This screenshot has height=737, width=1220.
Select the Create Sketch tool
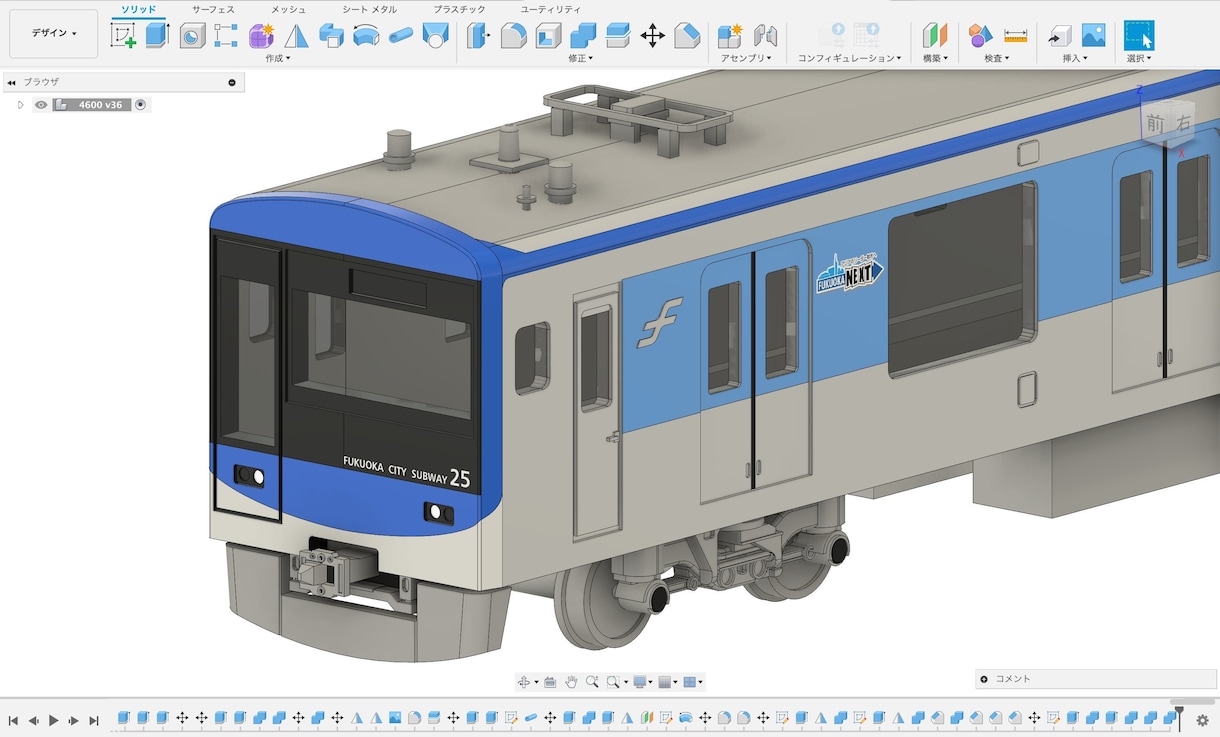(x=123, y=36)
